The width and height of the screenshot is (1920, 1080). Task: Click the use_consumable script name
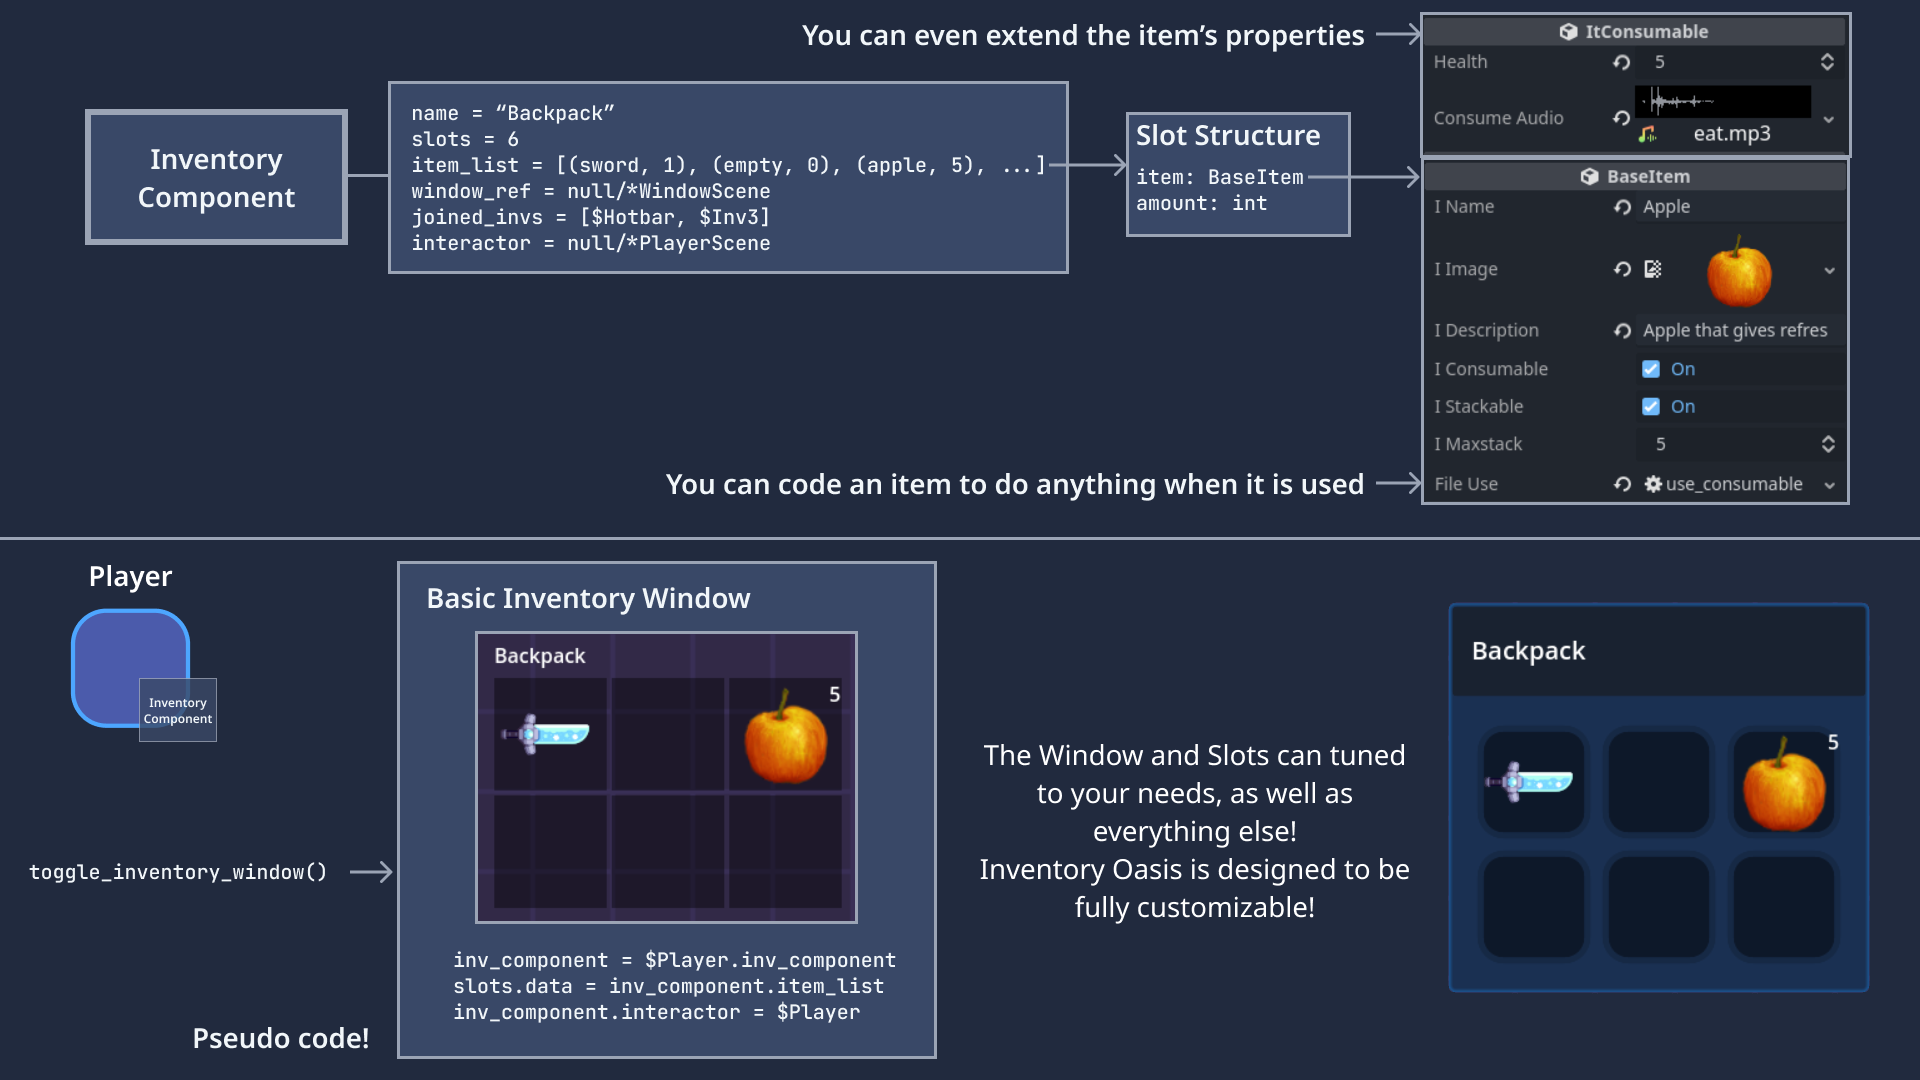tap(1734, 484)
